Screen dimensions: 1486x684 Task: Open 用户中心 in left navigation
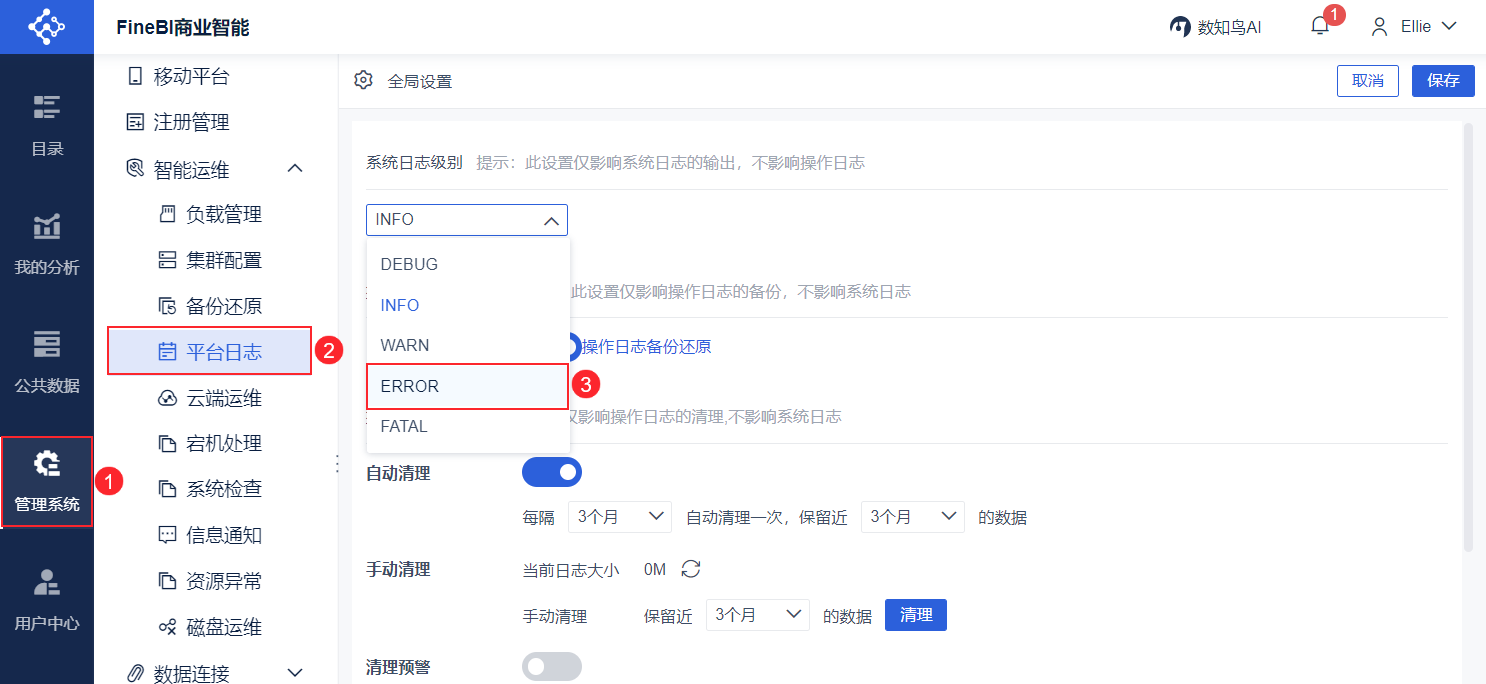[x=47, y=599]
